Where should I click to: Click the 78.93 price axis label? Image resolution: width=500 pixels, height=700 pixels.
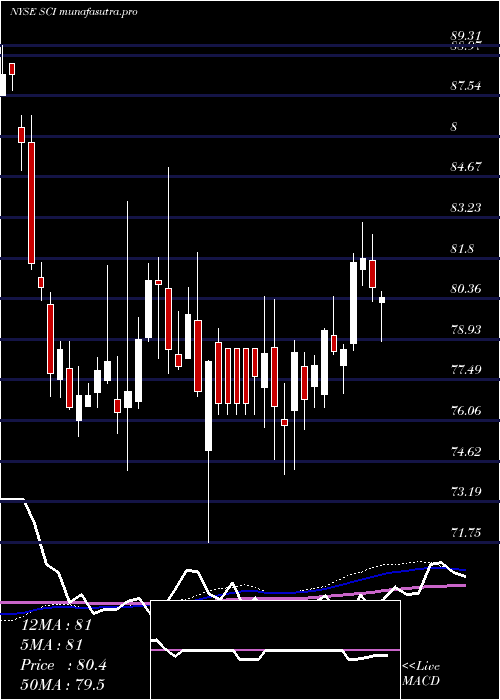[467, 329]
